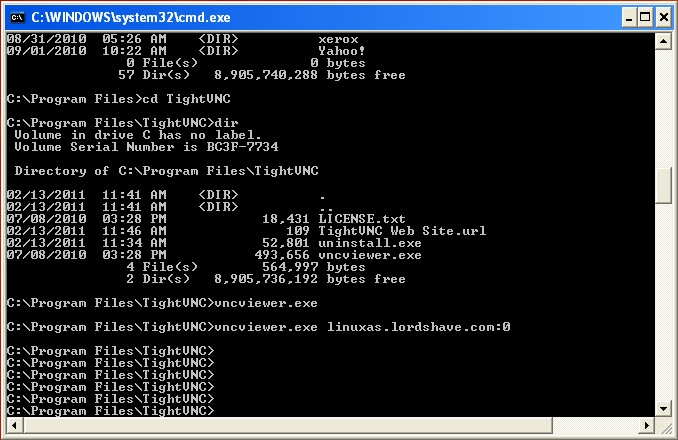Click vncviewer.exe in the directory listing
Viewport: 678px width, 440px height.
370,255
